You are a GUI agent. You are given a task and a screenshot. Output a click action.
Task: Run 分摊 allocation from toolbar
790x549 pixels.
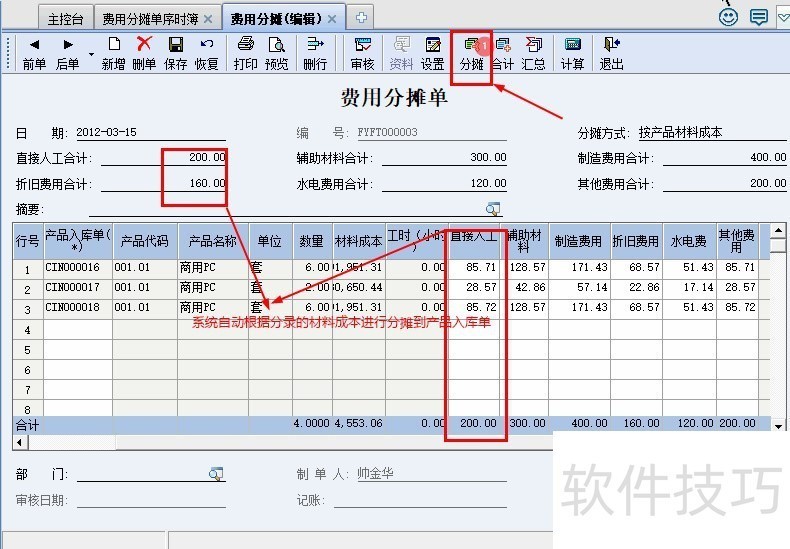471,53
